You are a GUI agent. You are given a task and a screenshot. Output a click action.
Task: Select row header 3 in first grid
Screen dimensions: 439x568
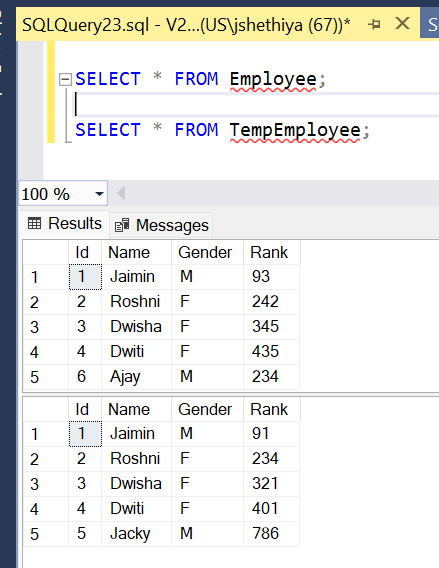coord(46,327)
